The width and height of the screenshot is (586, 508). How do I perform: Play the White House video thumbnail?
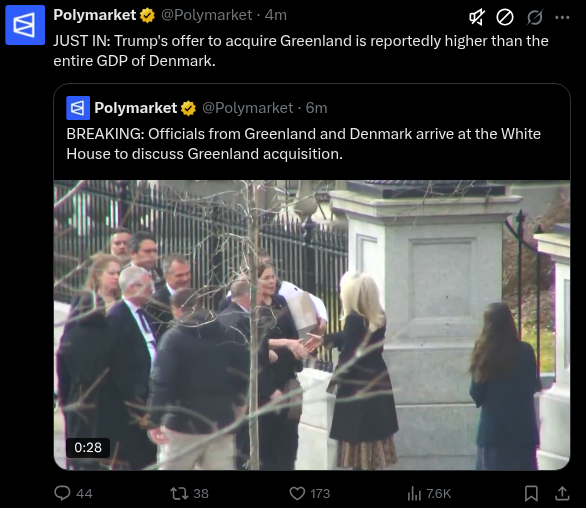(x=312, y=325)
